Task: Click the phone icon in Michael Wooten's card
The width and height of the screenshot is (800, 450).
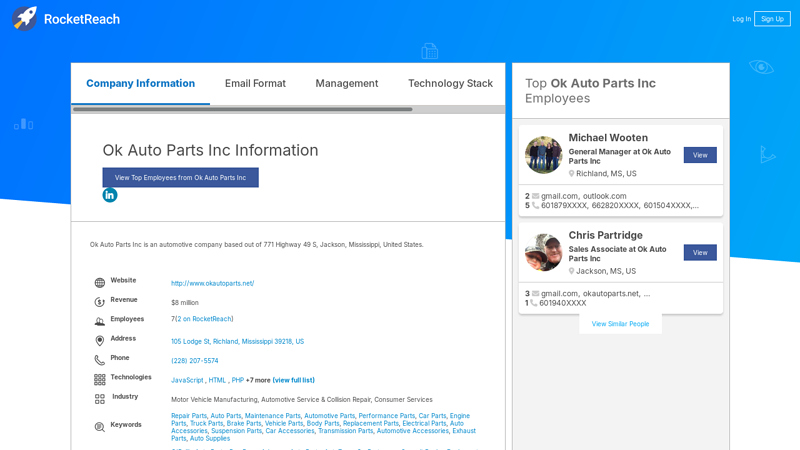Action: click(535, 206)
